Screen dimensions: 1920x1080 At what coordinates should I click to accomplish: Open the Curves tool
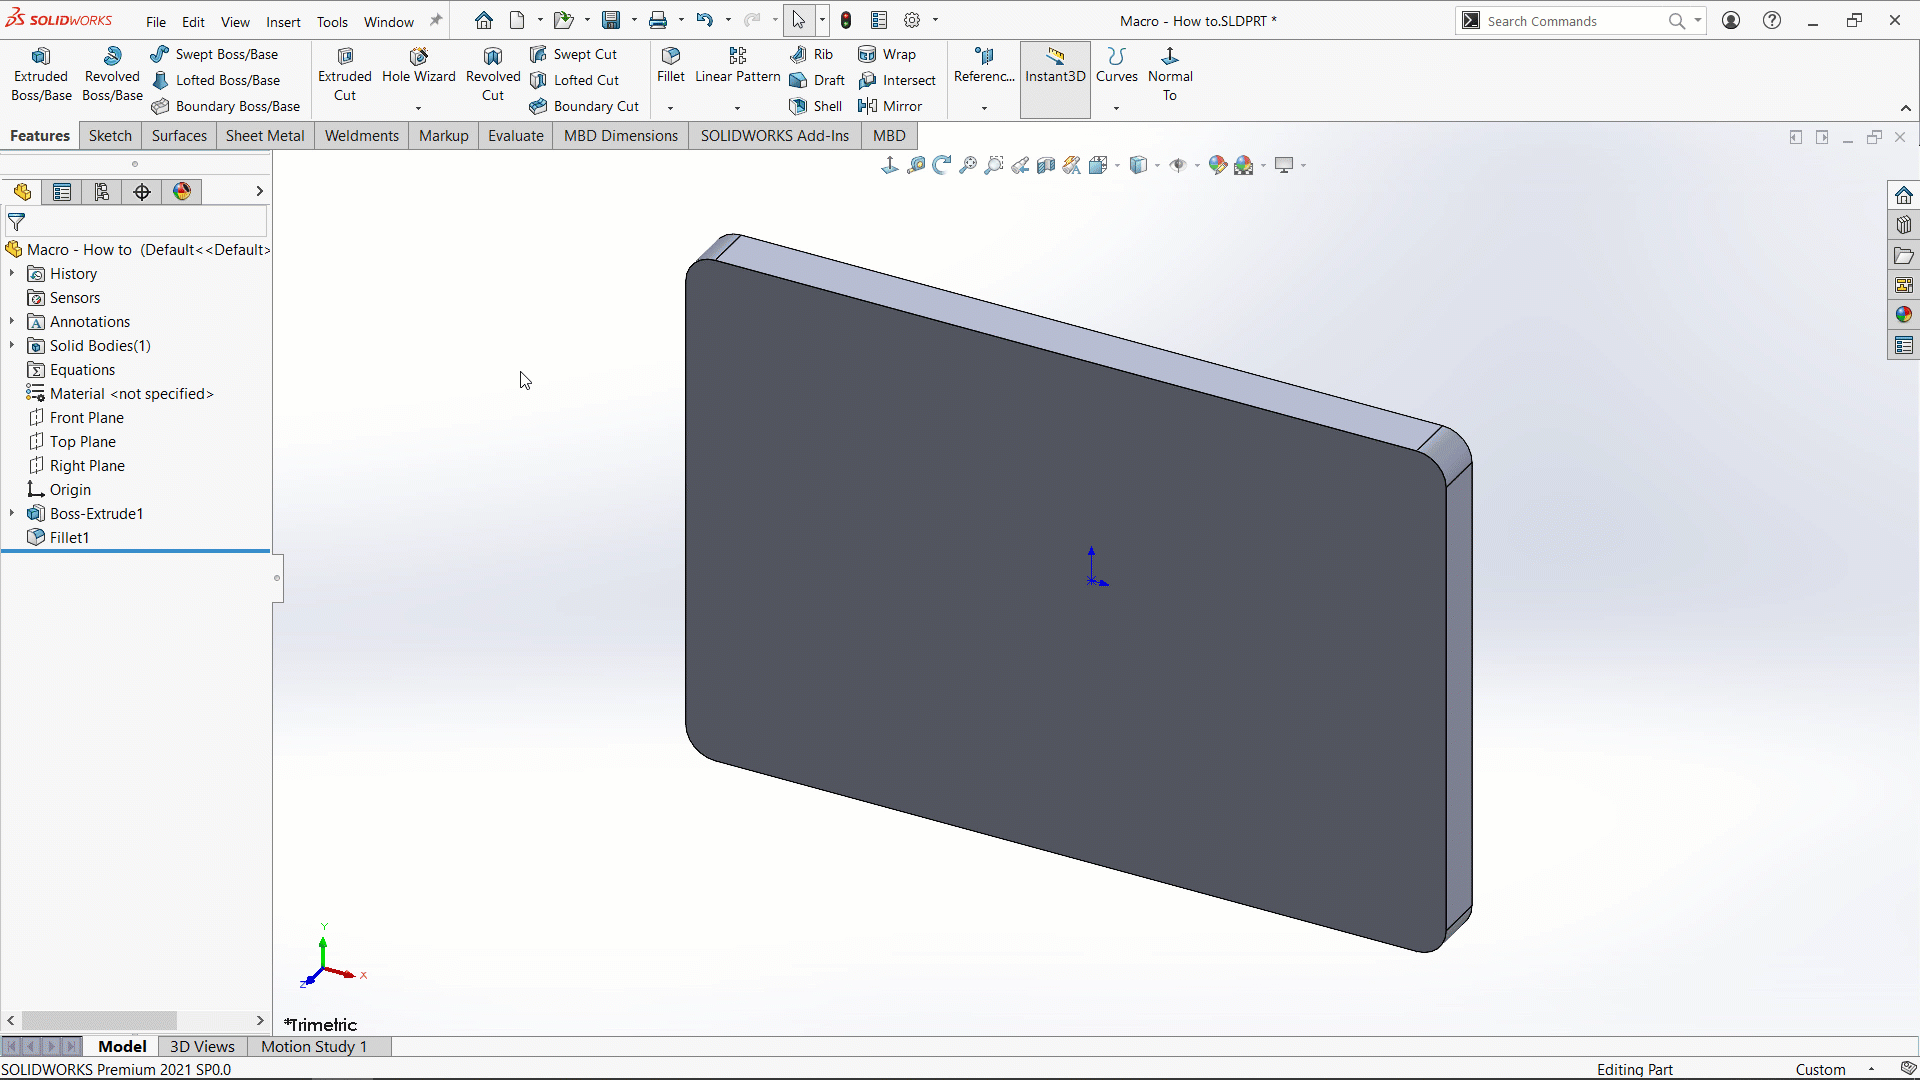coord(1116,66)
